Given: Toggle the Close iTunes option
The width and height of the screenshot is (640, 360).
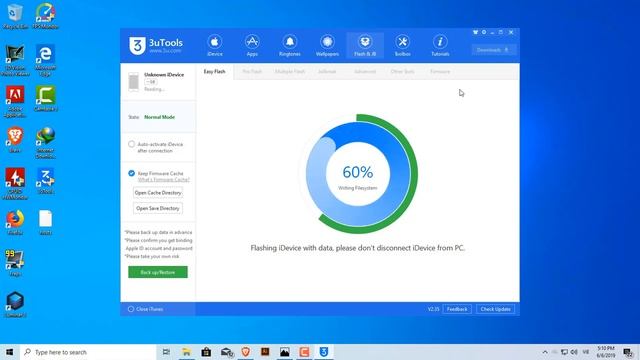Looking at the screenshot, I should pyautogui.click(x=131, y=309).
